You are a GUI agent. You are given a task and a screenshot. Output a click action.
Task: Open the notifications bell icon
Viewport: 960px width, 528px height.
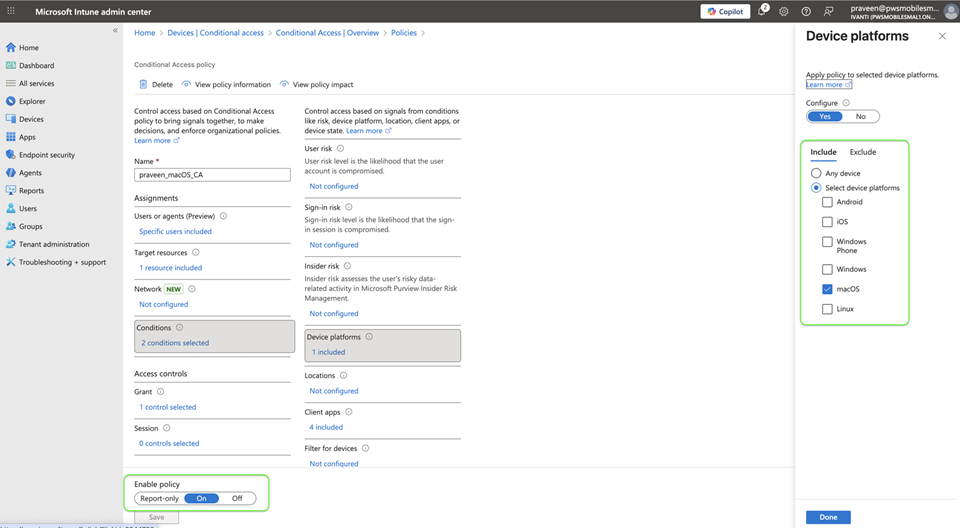point(762,12)
